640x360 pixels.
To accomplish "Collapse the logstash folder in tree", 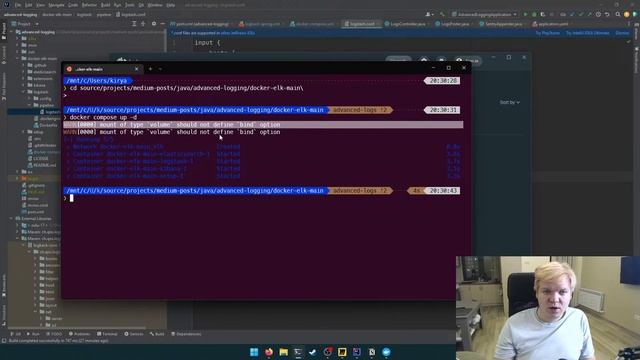I will point(24,92).
